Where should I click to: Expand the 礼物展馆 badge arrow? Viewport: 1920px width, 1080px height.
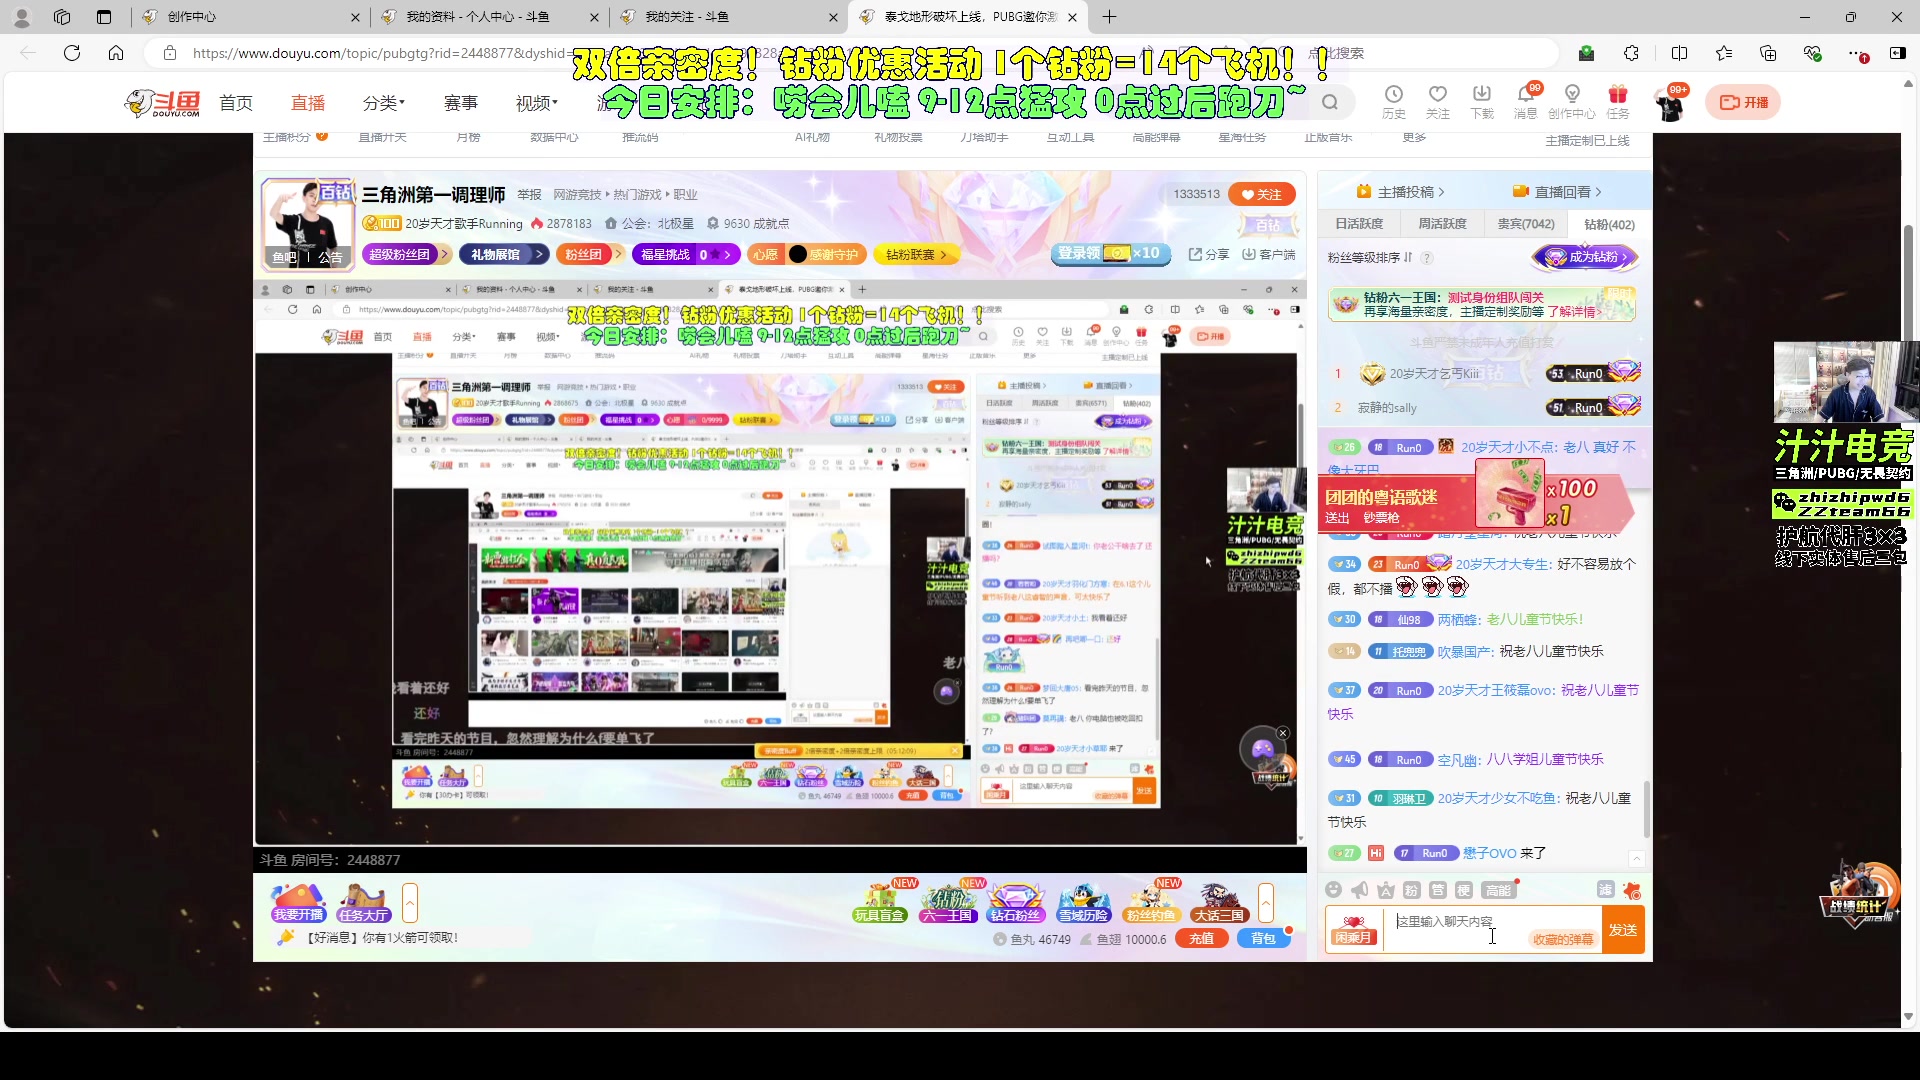point(505,255)
